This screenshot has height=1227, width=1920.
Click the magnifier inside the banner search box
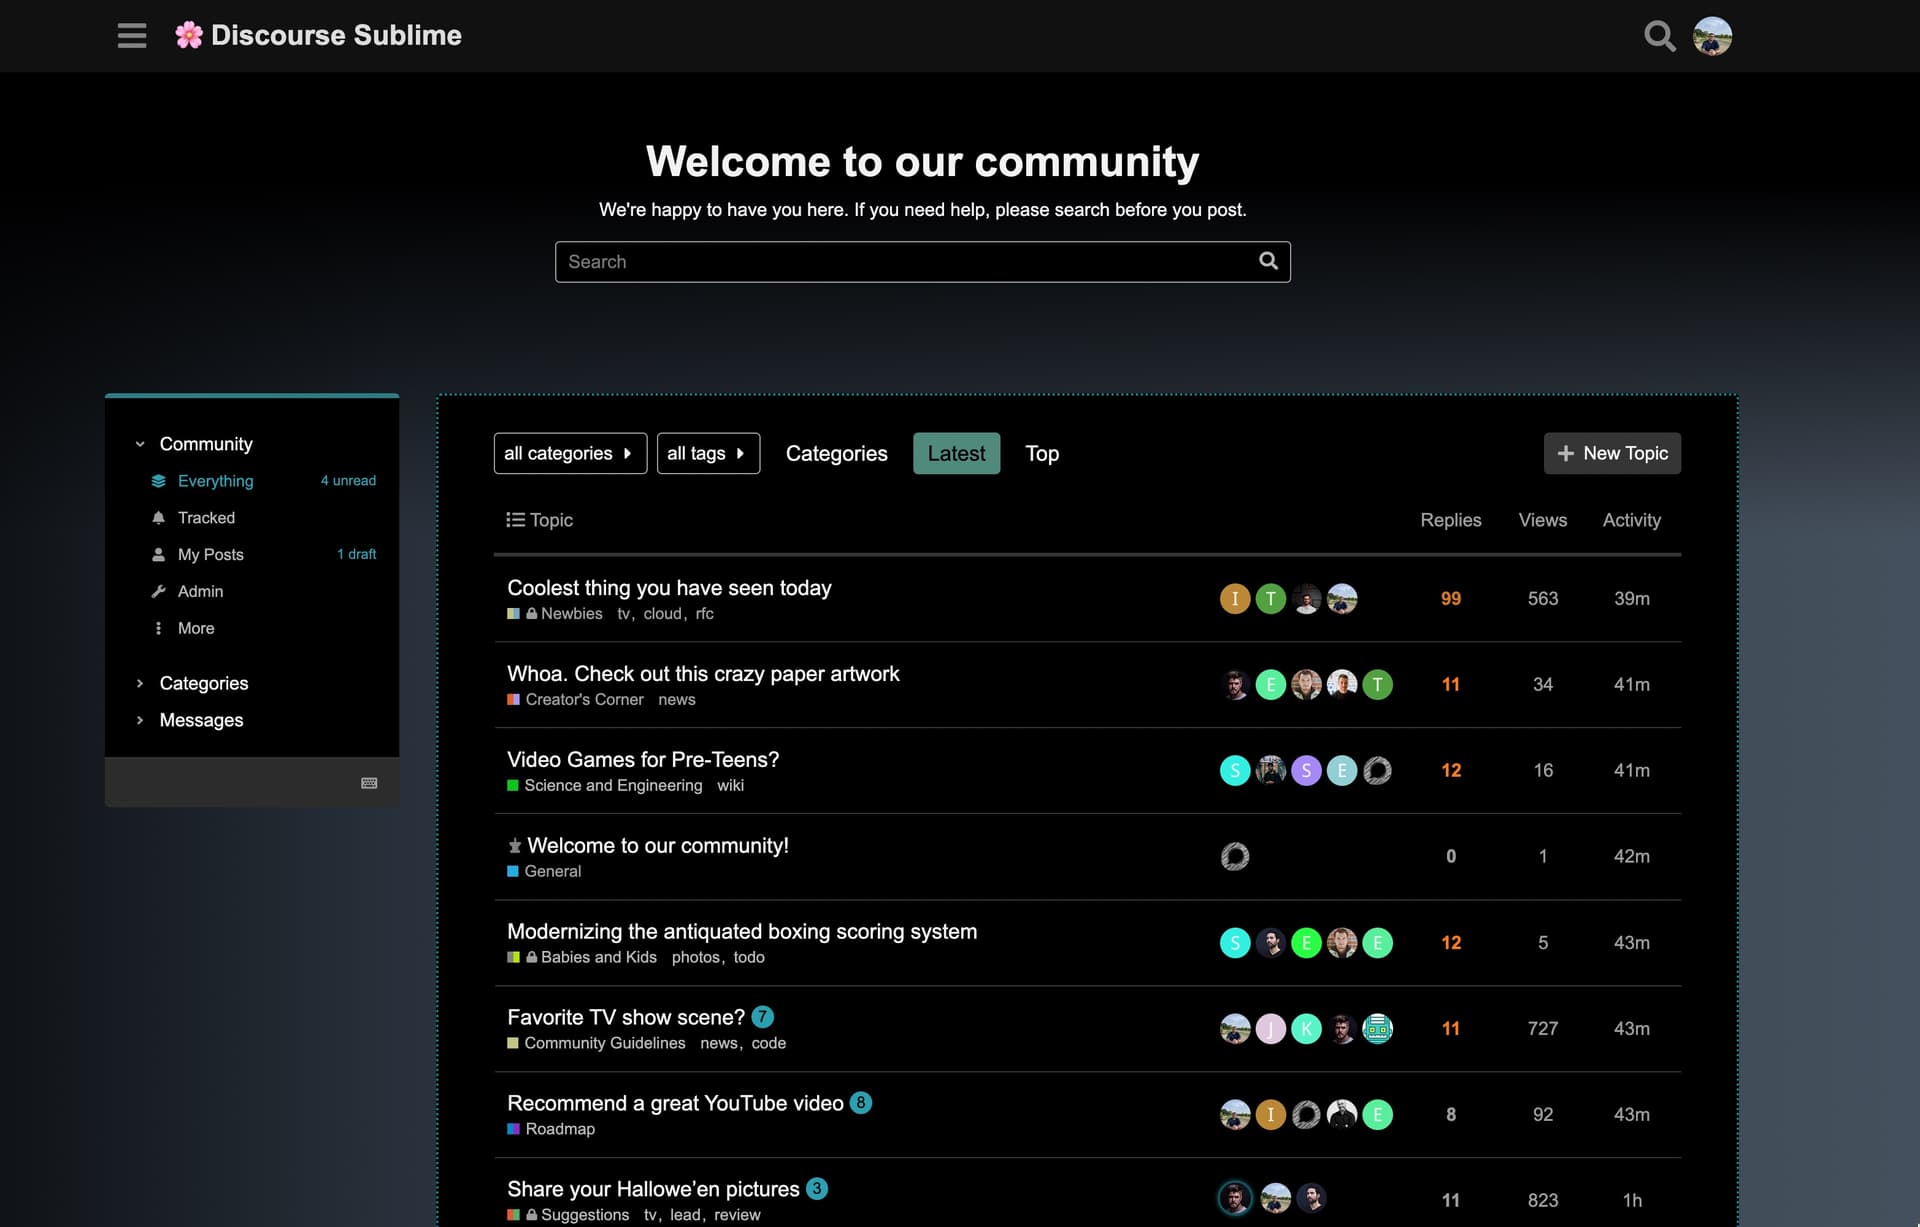1268,261
